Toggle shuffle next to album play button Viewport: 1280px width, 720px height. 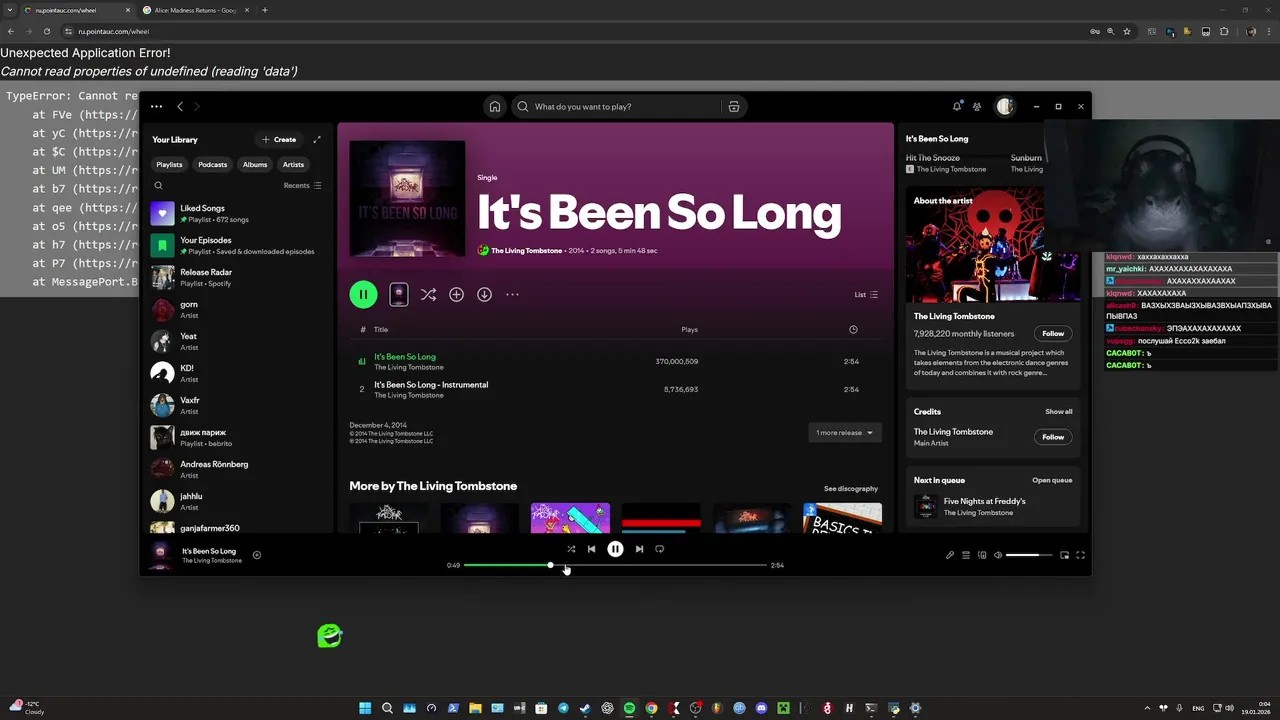tap(428, 294)
